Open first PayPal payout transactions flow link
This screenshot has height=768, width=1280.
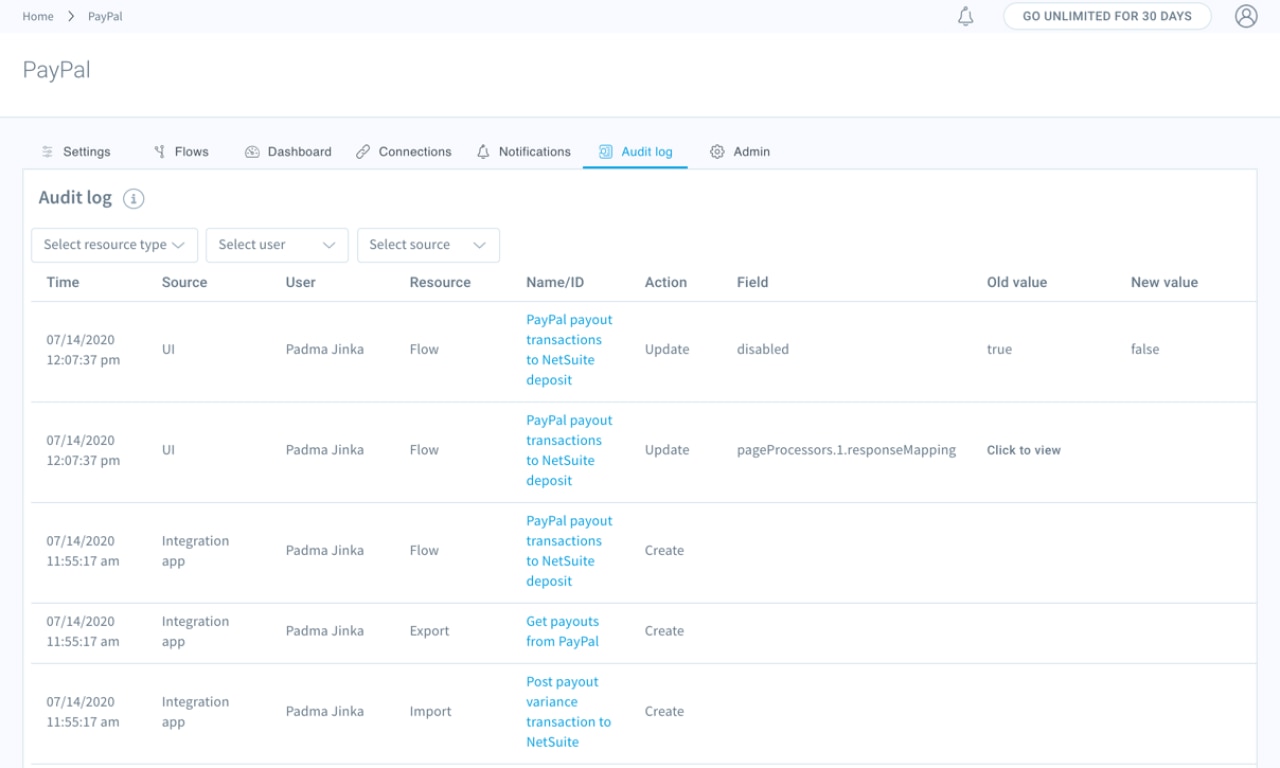[x=568, y=349]
